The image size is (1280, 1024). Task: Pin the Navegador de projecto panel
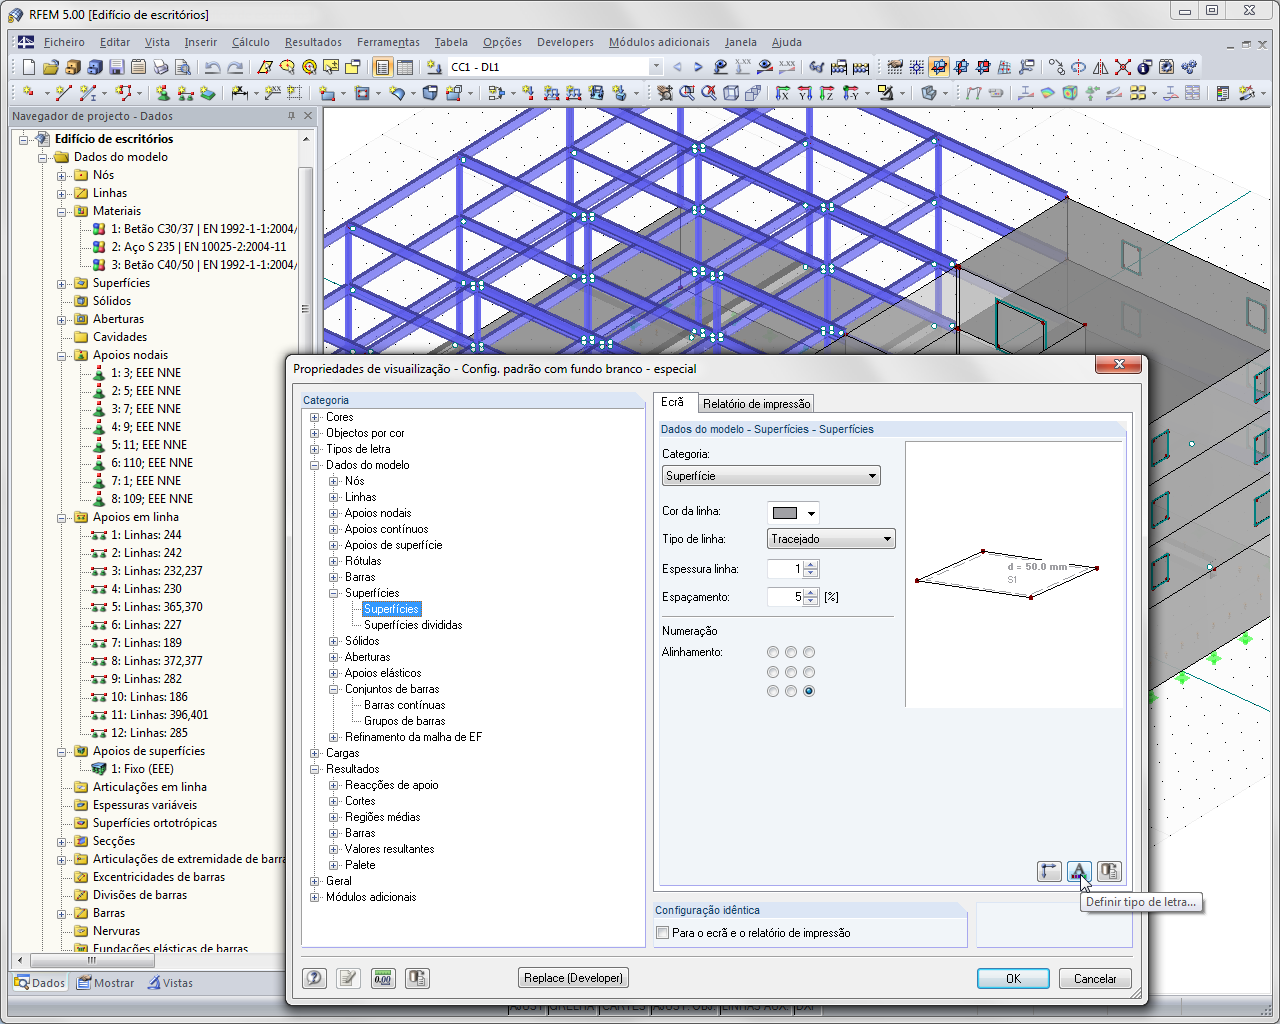click(291, 116)
